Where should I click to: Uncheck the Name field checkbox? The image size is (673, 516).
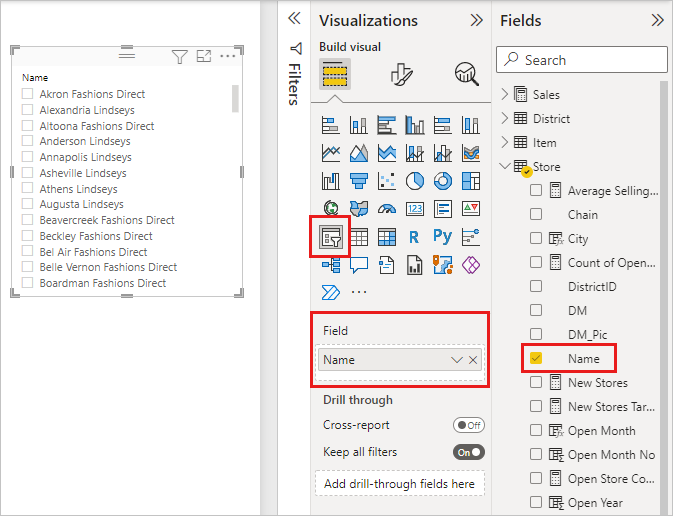pyautogui.click(x=536, y=358)
